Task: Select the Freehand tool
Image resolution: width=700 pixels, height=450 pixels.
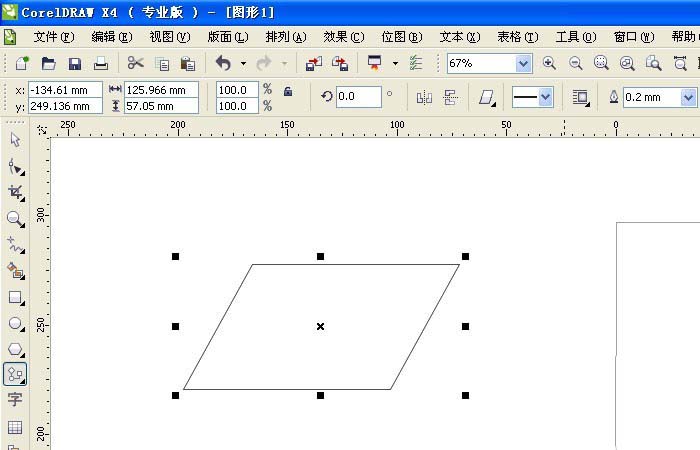Action: tap(16, 245)
